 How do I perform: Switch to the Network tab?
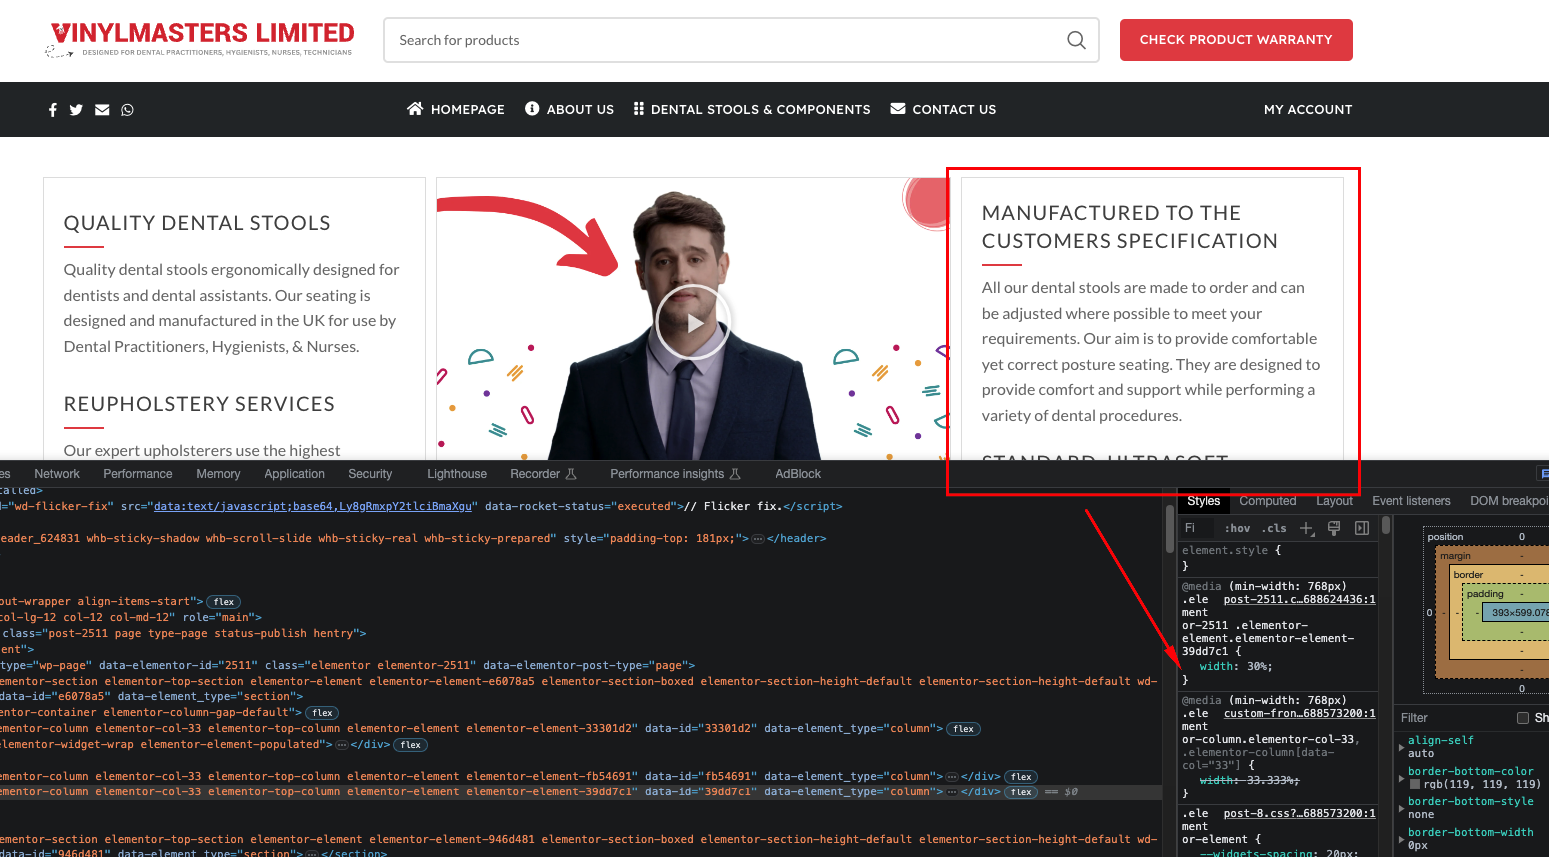[x=57, y=474]
